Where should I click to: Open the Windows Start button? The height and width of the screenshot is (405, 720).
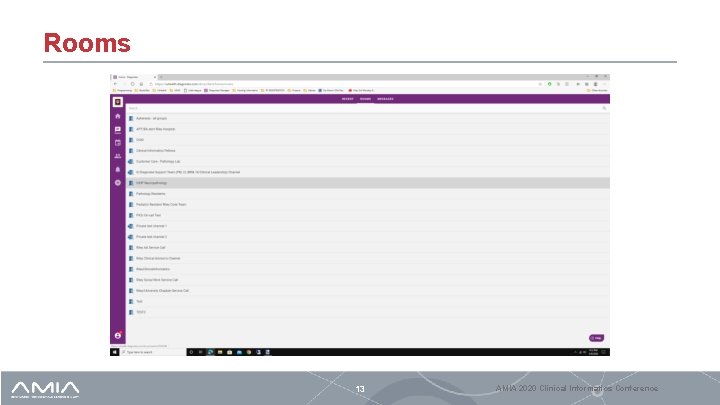click(x=114, y=352)
